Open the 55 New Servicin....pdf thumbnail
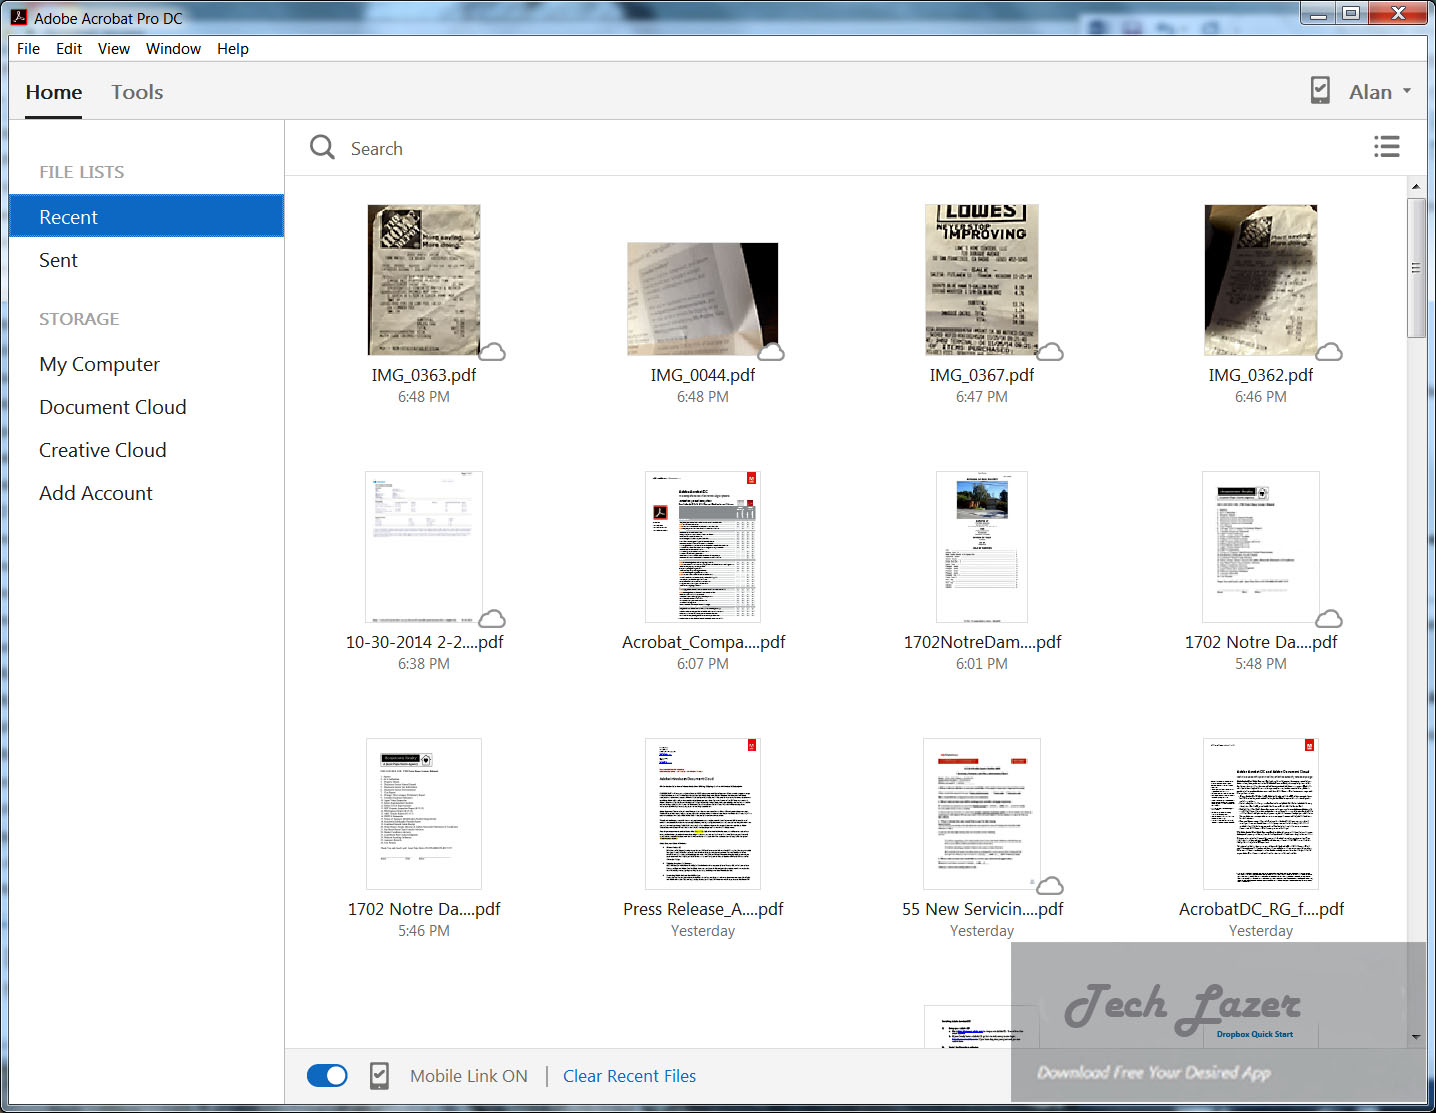This screenshot has height=1113, width=1436. 982,814
